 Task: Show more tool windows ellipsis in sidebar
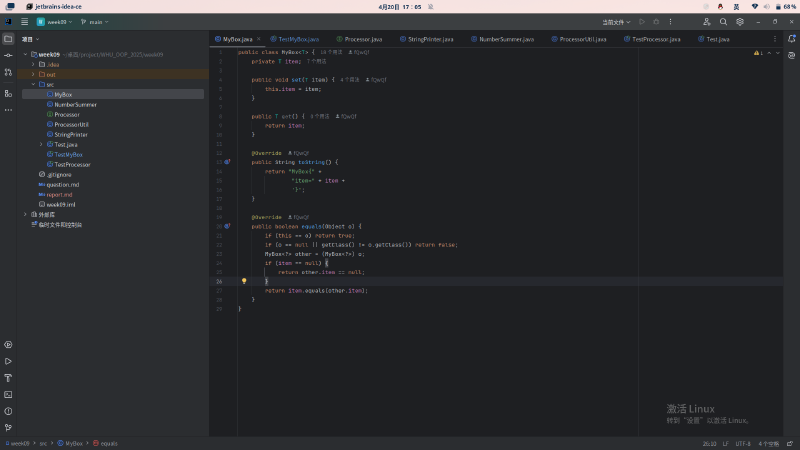coord(8,110)
